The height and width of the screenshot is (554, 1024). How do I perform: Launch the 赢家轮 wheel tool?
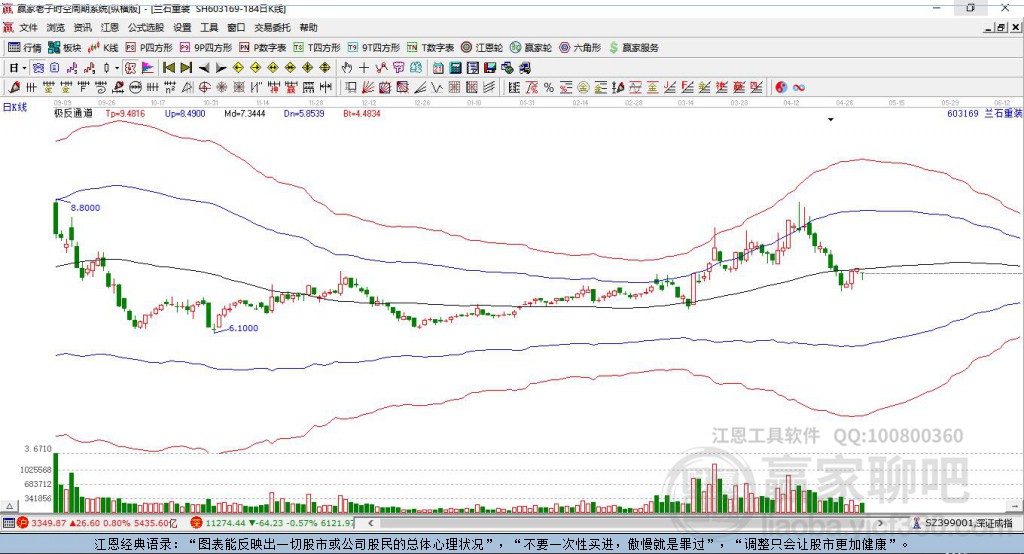[530, 48]
